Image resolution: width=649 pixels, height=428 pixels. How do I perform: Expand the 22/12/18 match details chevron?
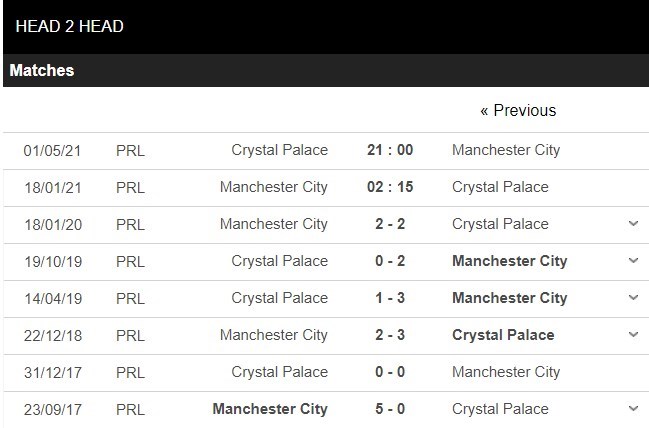click(633, 334)
